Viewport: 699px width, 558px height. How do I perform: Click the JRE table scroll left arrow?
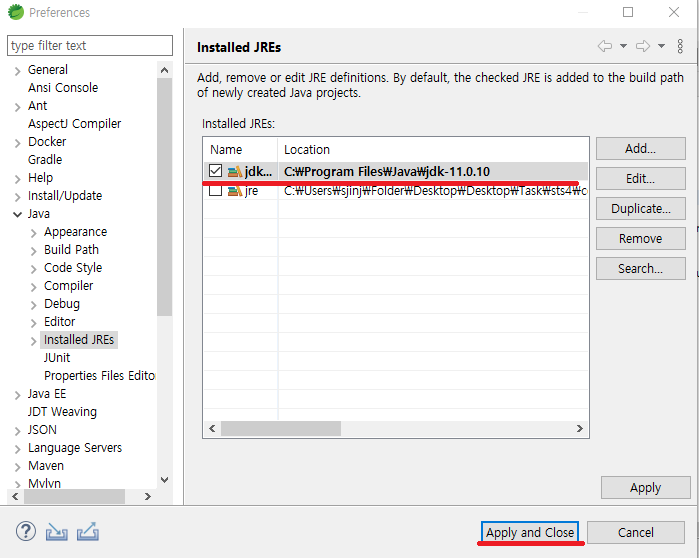[212, 429]
